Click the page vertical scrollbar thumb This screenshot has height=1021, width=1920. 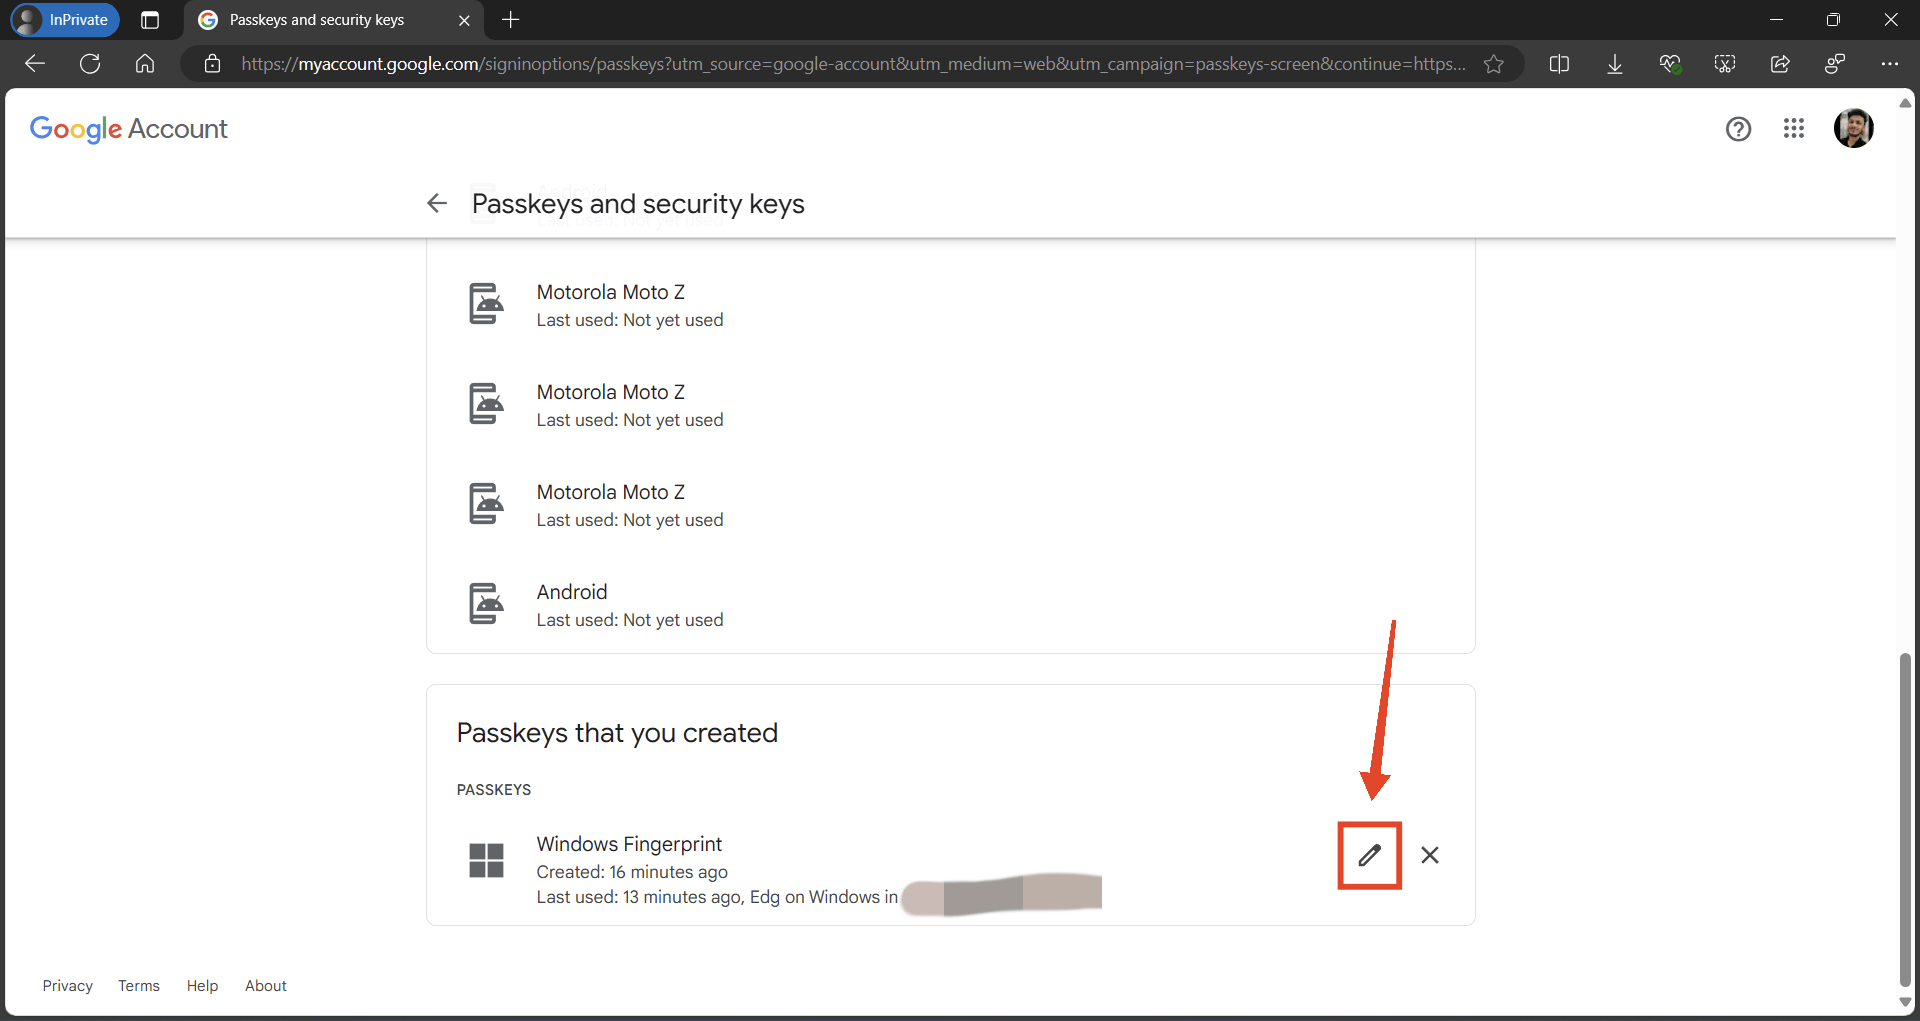[x=1905, y=820]
